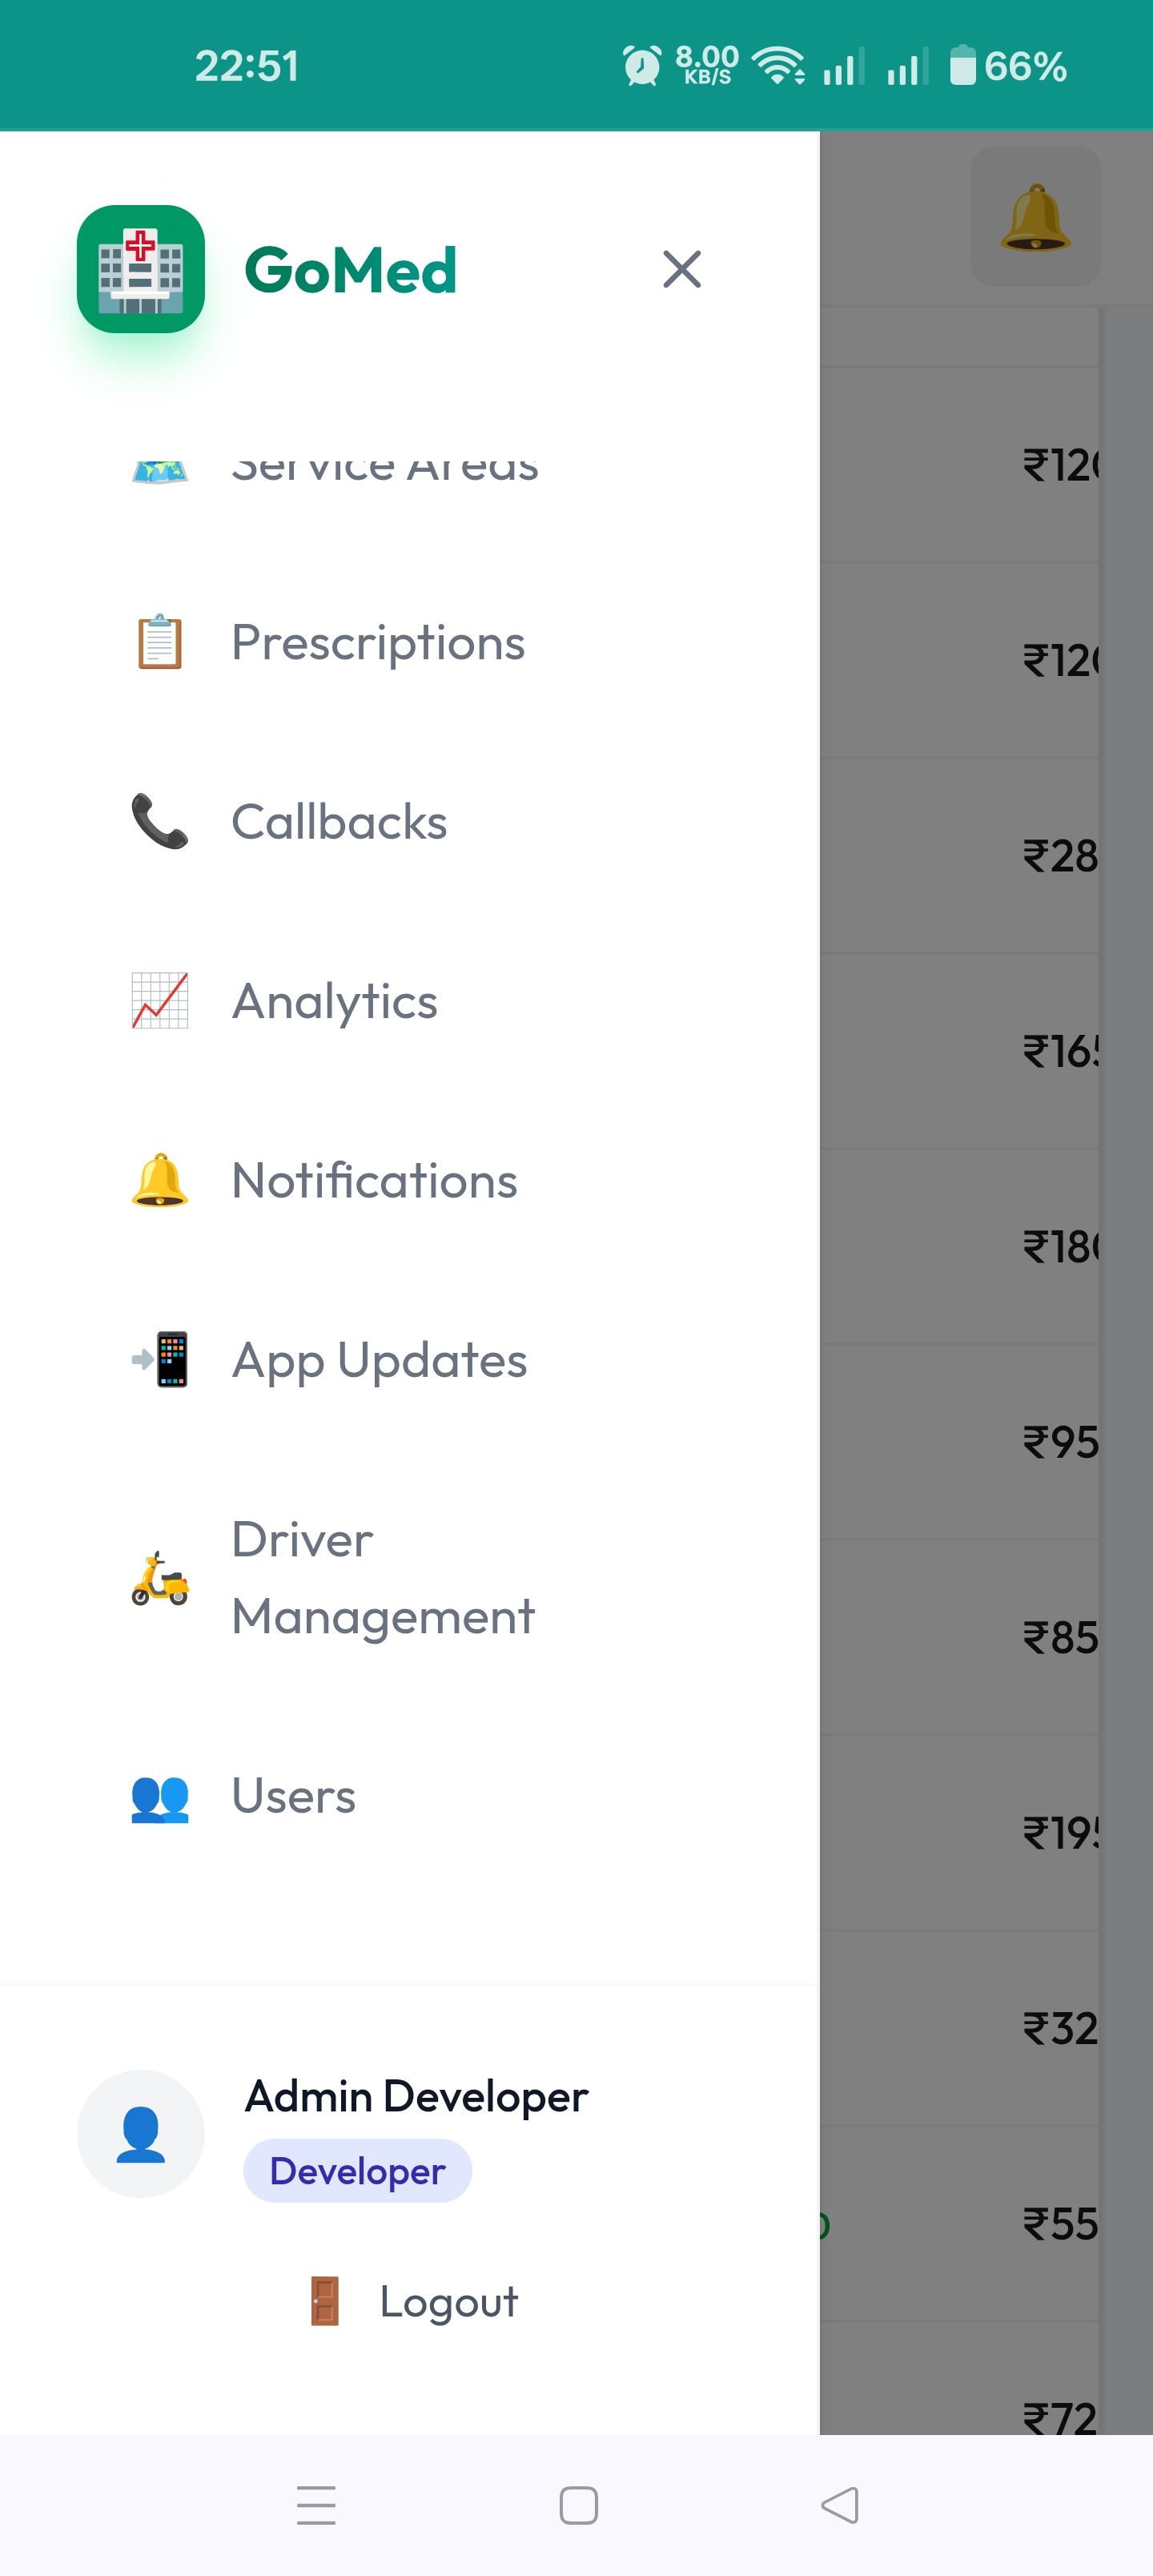
Task: Open Driver Management section
Action: click(x=383, y=1578)
